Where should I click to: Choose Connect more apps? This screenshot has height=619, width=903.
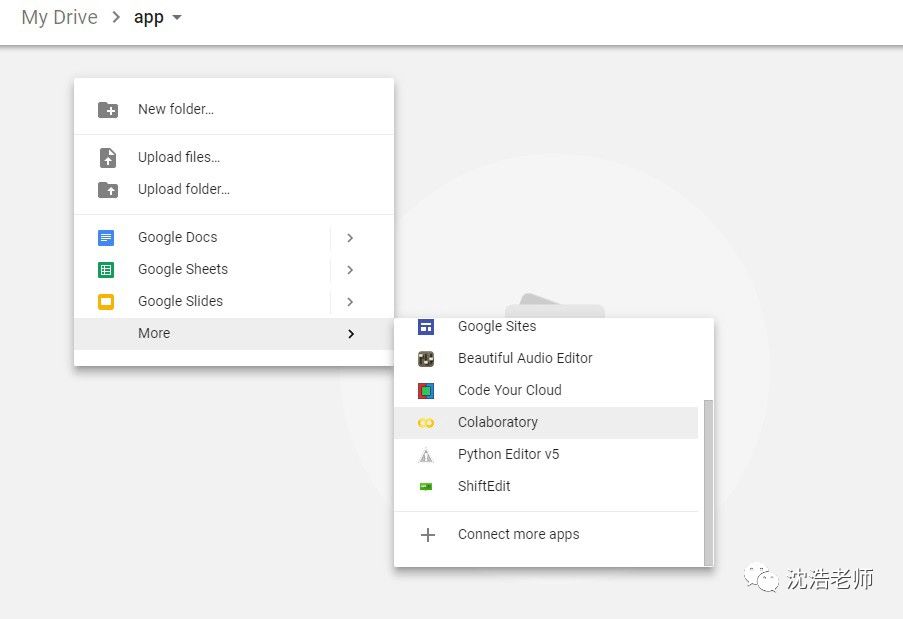click(518, 535)
